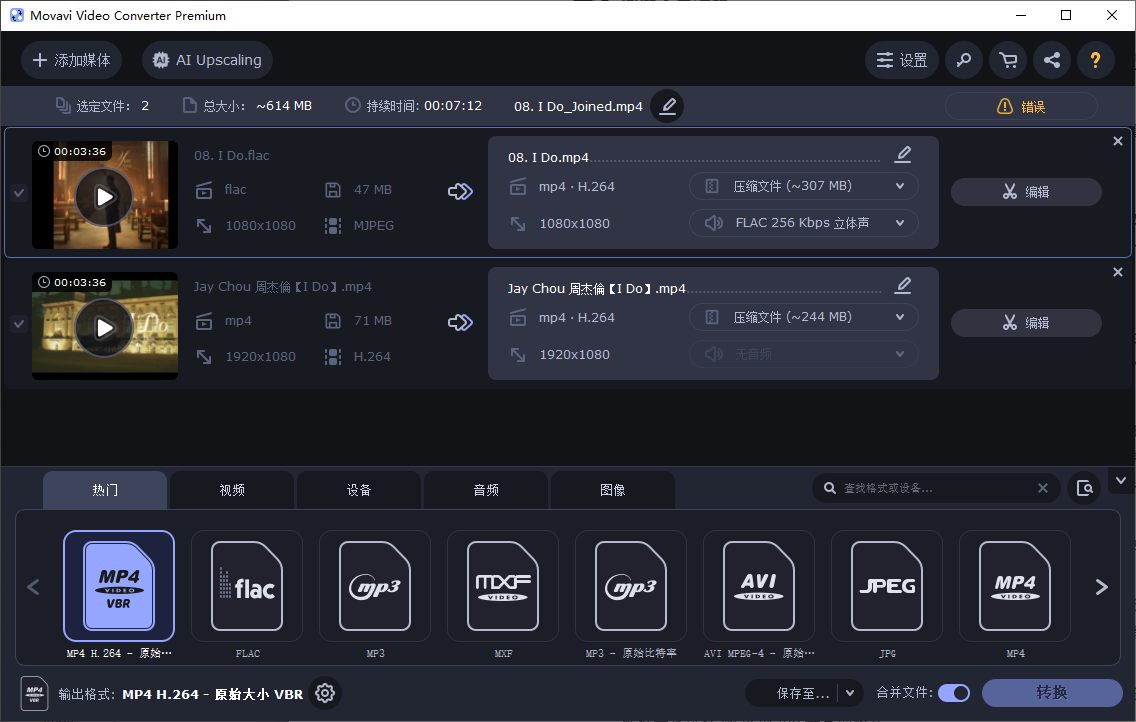Click 添加媒体 to add media
This screenshot has height=722, width=1136.
point(71,60)
